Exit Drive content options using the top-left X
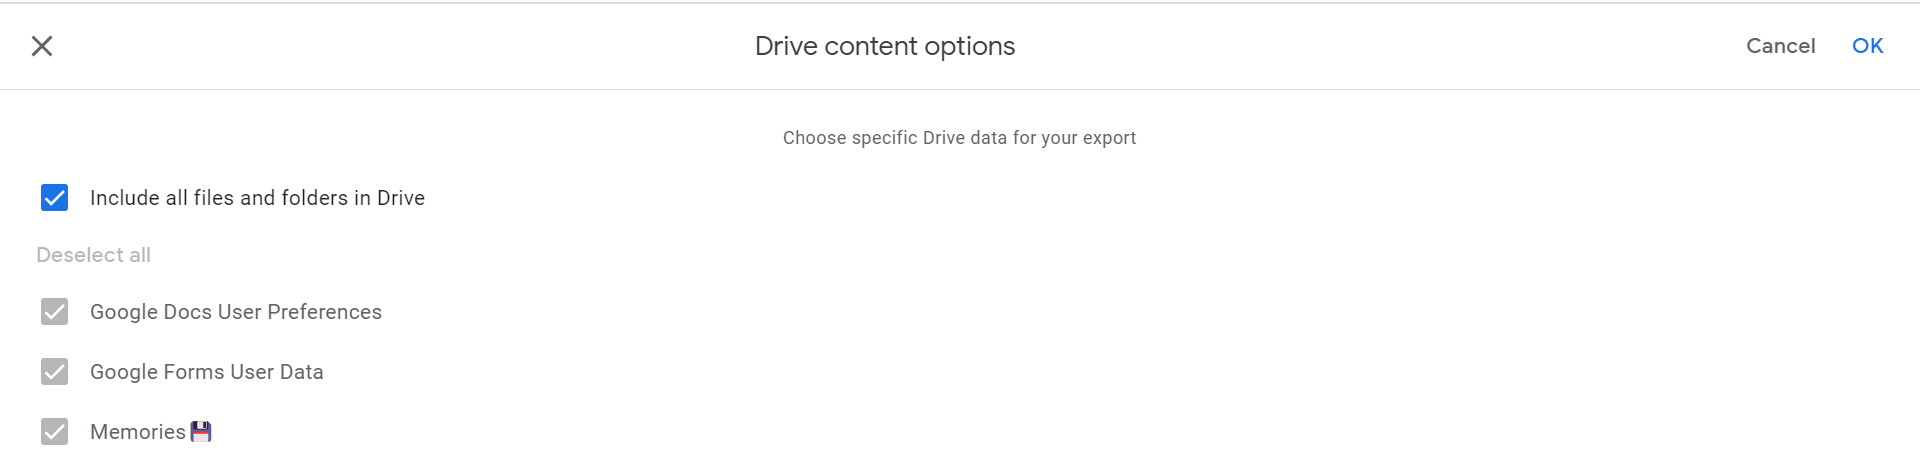This screenshot has height=466, width=1920. tap(42, 46)
